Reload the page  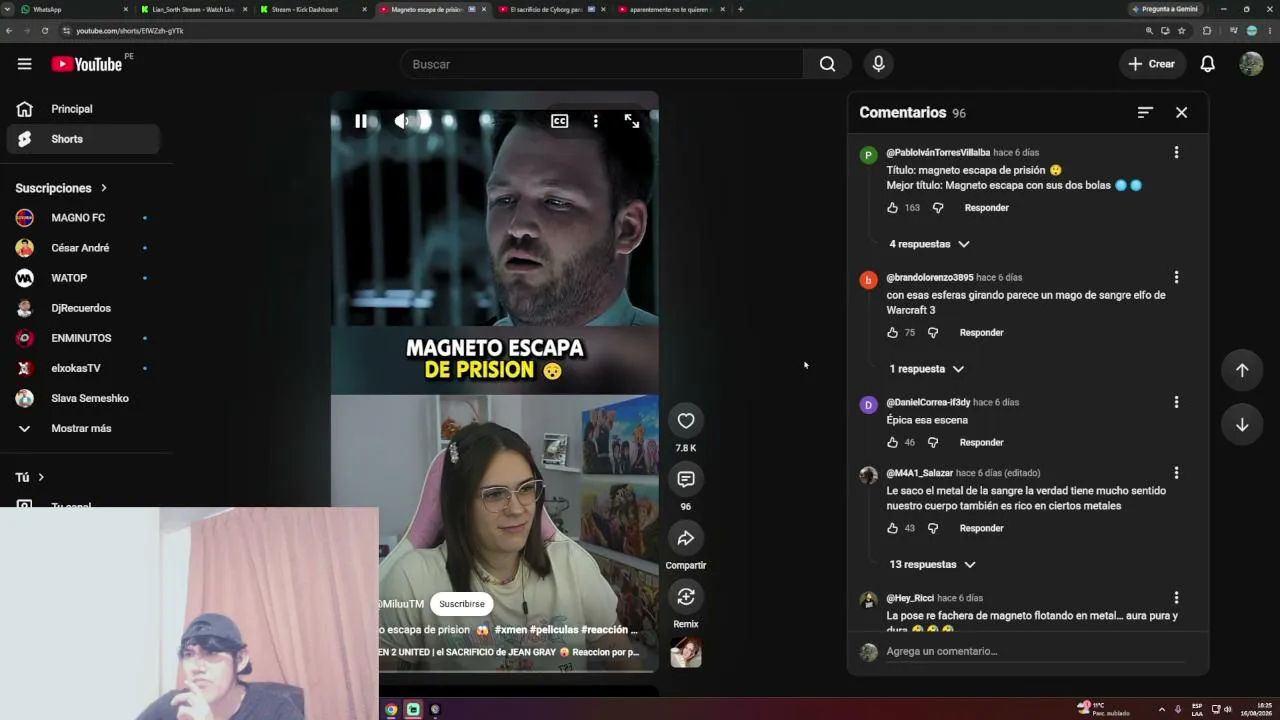(x=44, y=31)
